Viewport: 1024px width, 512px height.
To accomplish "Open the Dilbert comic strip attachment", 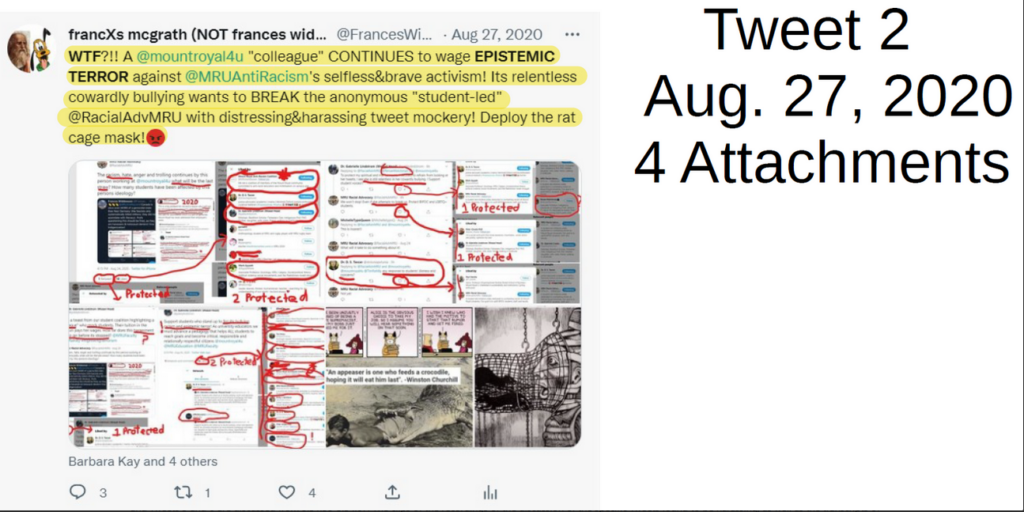I will [399, 331].
